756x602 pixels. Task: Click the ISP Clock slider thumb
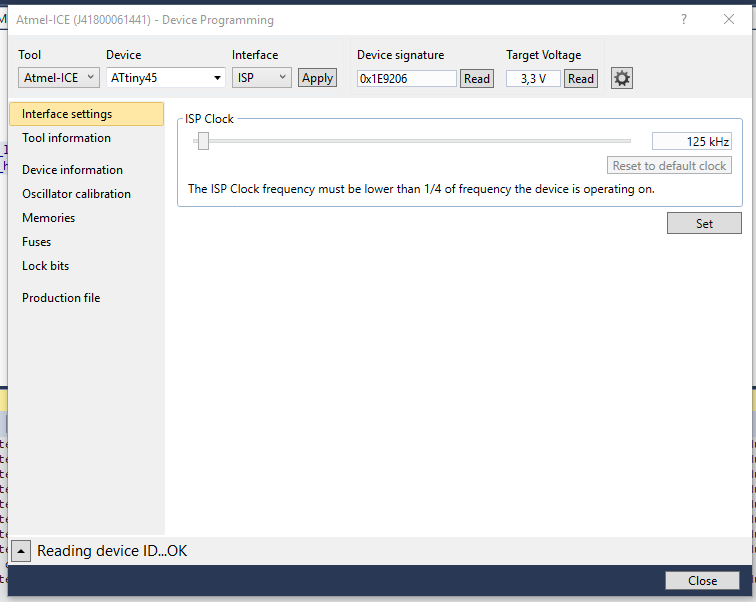tap(203, 141)
